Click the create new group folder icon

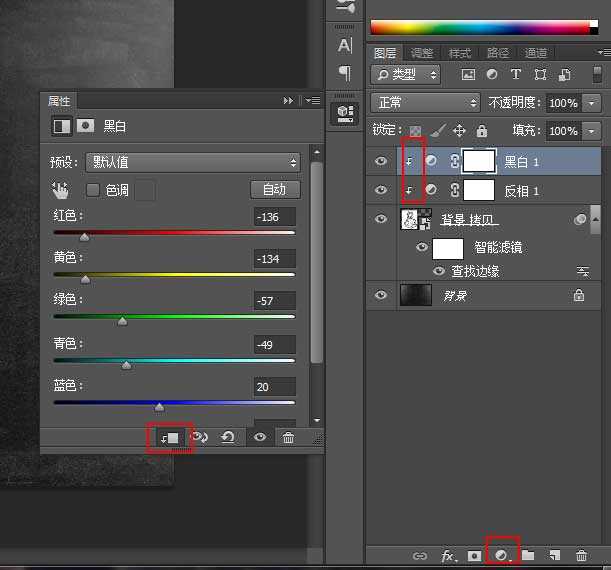528,555
